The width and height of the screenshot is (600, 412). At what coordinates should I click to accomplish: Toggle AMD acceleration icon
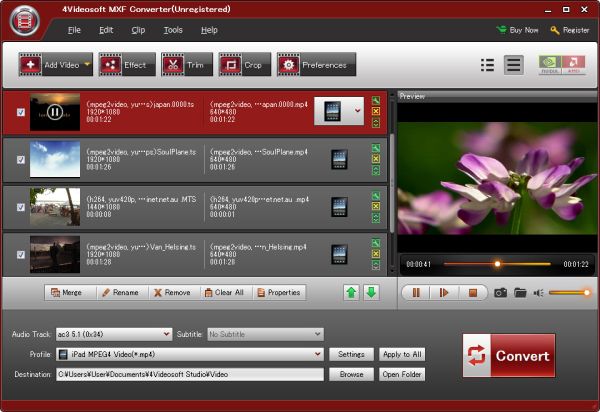[x=574, y=64]
